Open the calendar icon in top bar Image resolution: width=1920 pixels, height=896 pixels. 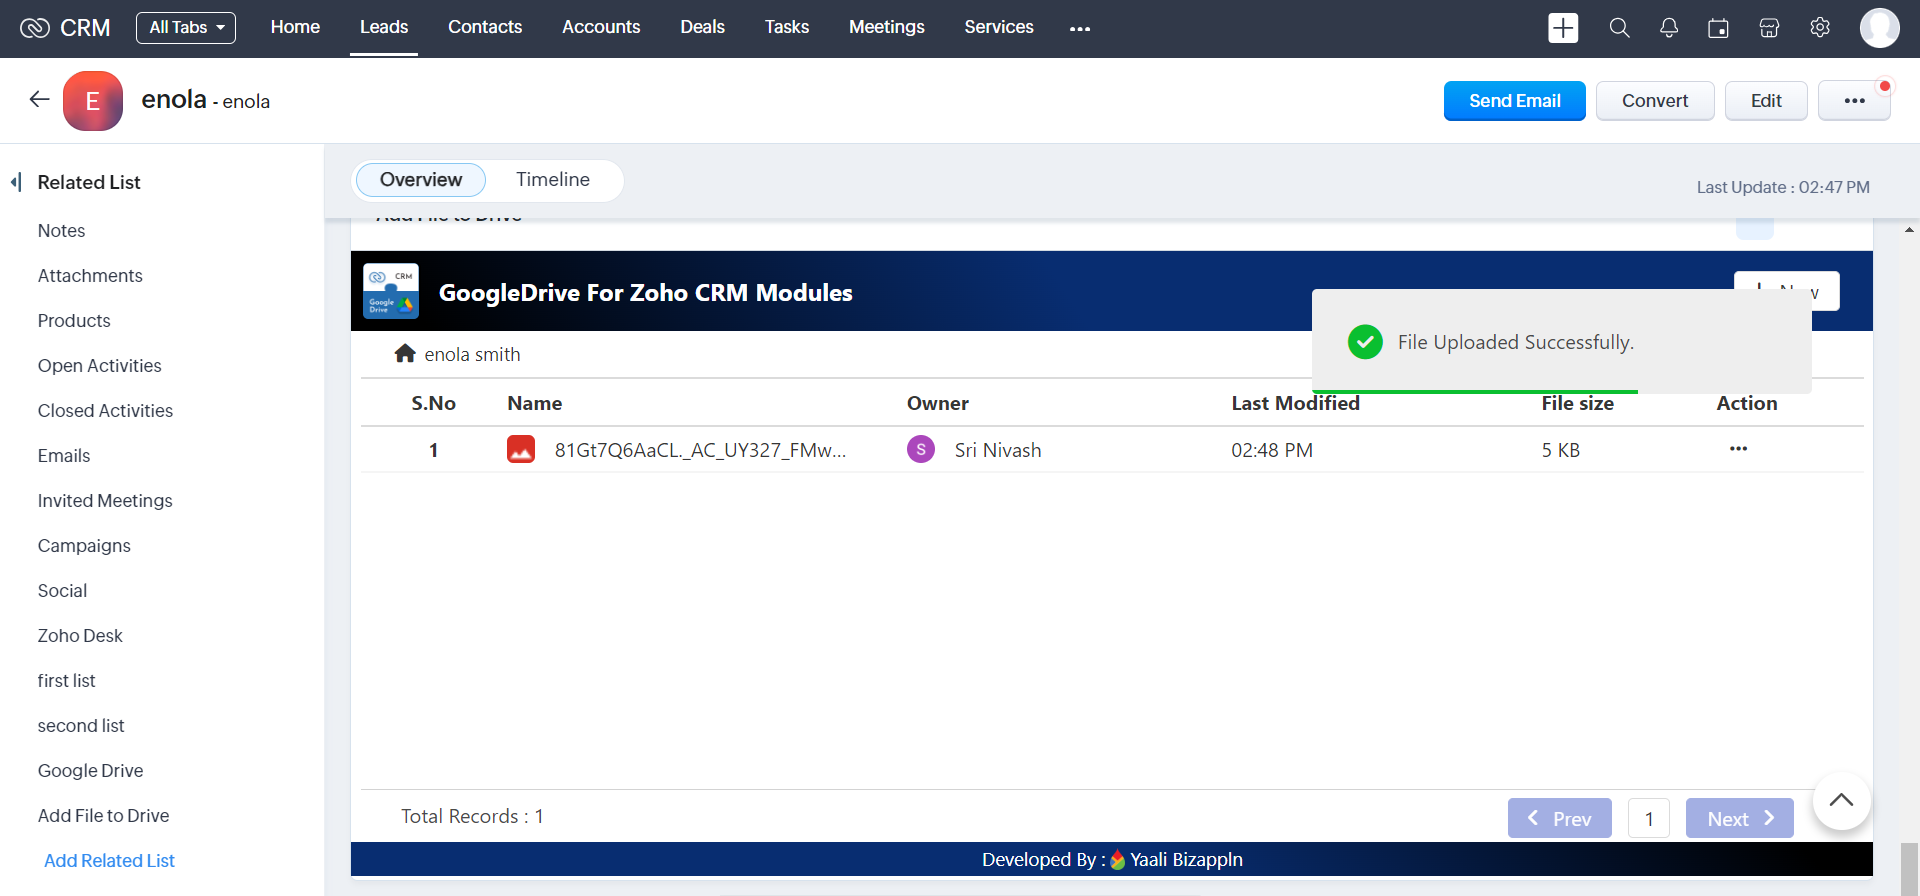pos(1718,28)
